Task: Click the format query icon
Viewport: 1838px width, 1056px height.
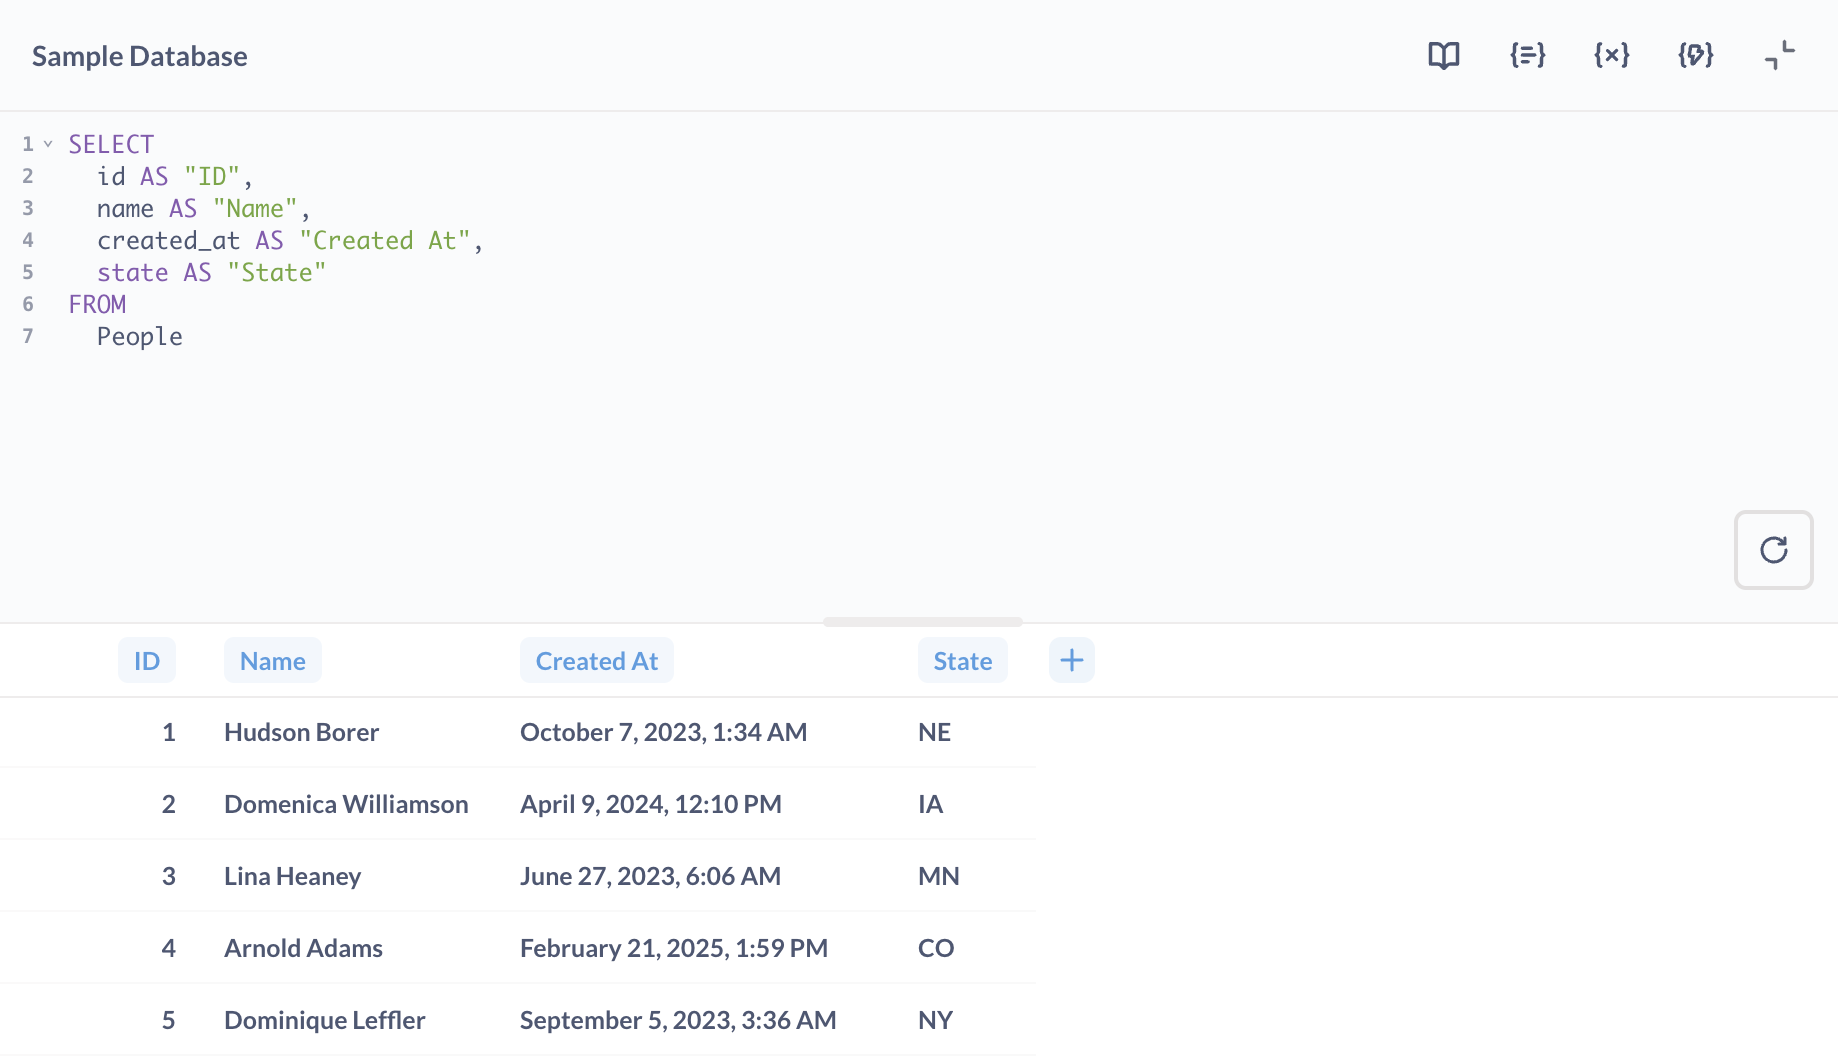Action: tap(1527, 55)
